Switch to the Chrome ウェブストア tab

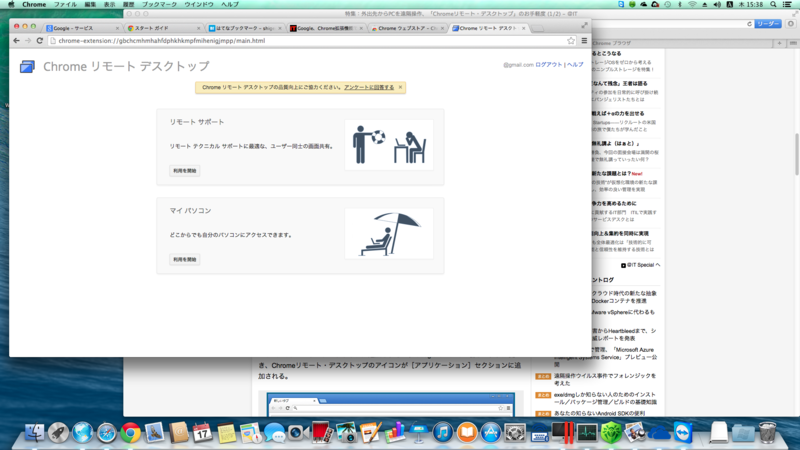pos(408,28)
